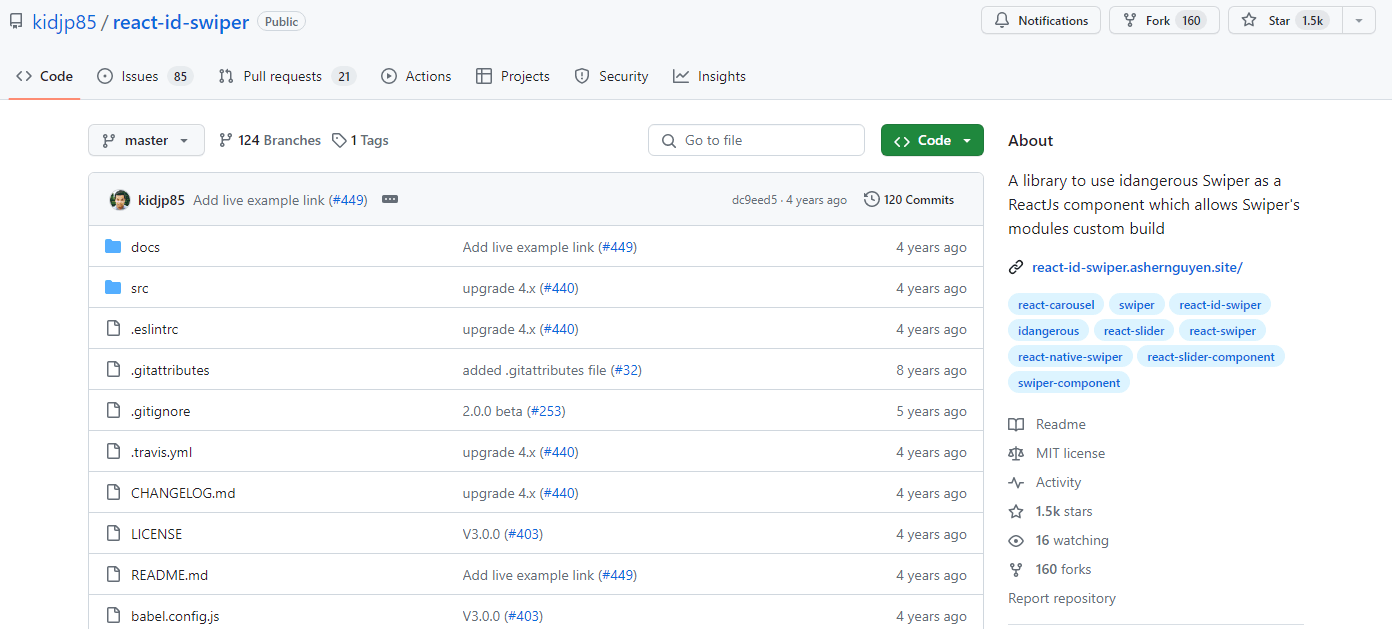Click the MIT license scales icon

click(x=1016, y=453)
